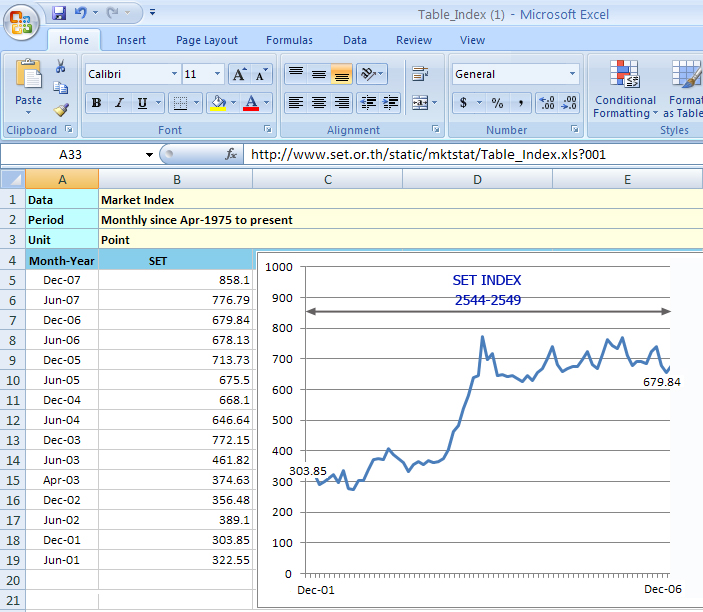Open Alignment settings dialog launcher
The width and height of the screenshot is (703, 612).
[x=435, y=129]
